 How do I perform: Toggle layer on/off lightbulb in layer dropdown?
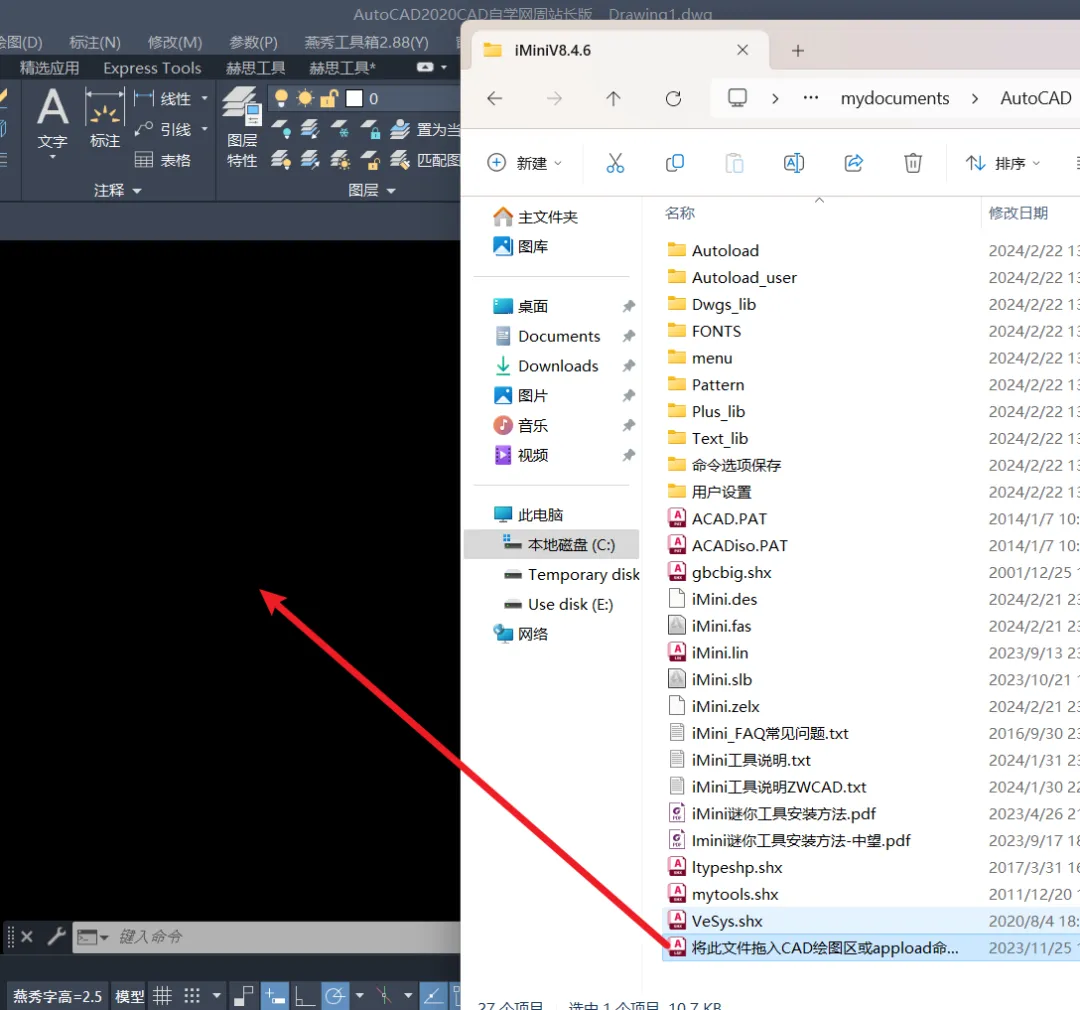coord(281,99)
